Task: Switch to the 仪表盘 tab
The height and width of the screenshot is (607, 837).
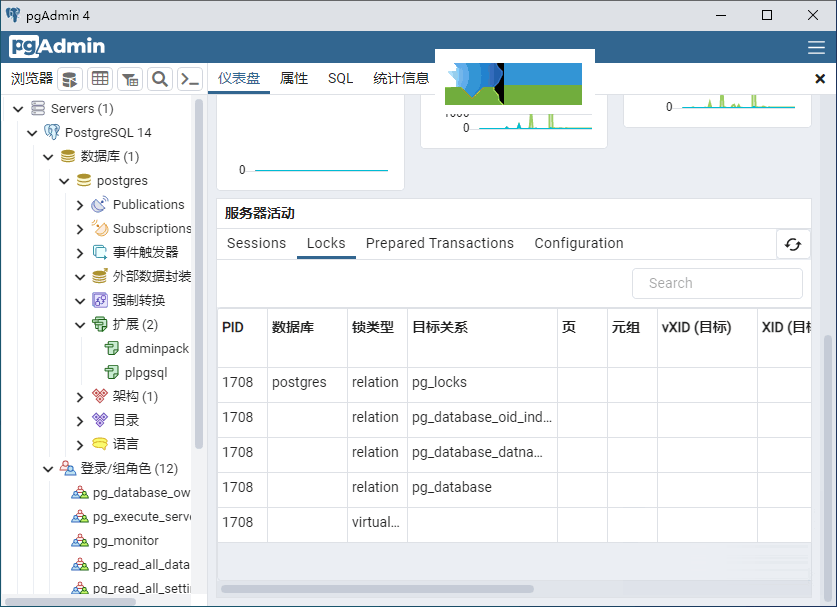Action: [239, 78]
